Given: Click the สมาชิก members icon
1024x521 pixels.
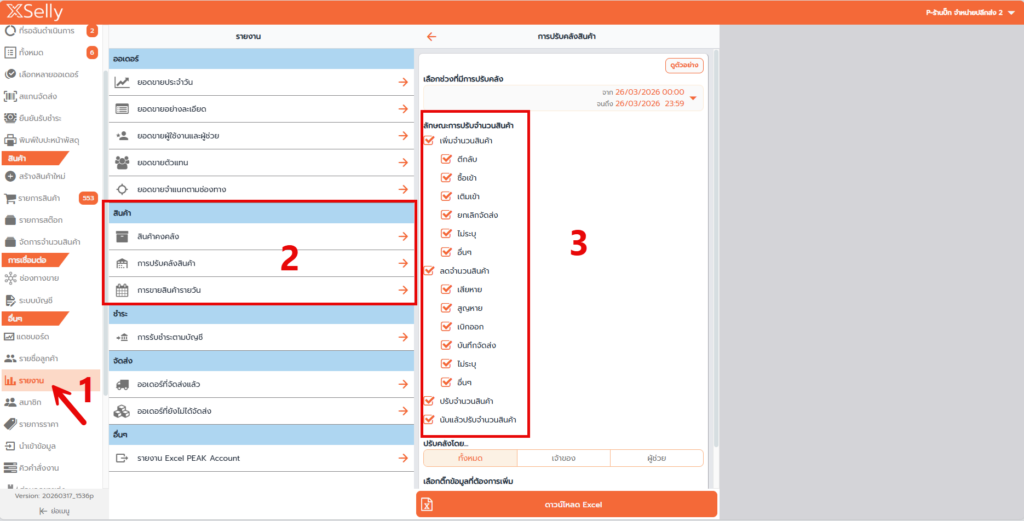Looking at the screenshot, I should [x=10, y=402].
